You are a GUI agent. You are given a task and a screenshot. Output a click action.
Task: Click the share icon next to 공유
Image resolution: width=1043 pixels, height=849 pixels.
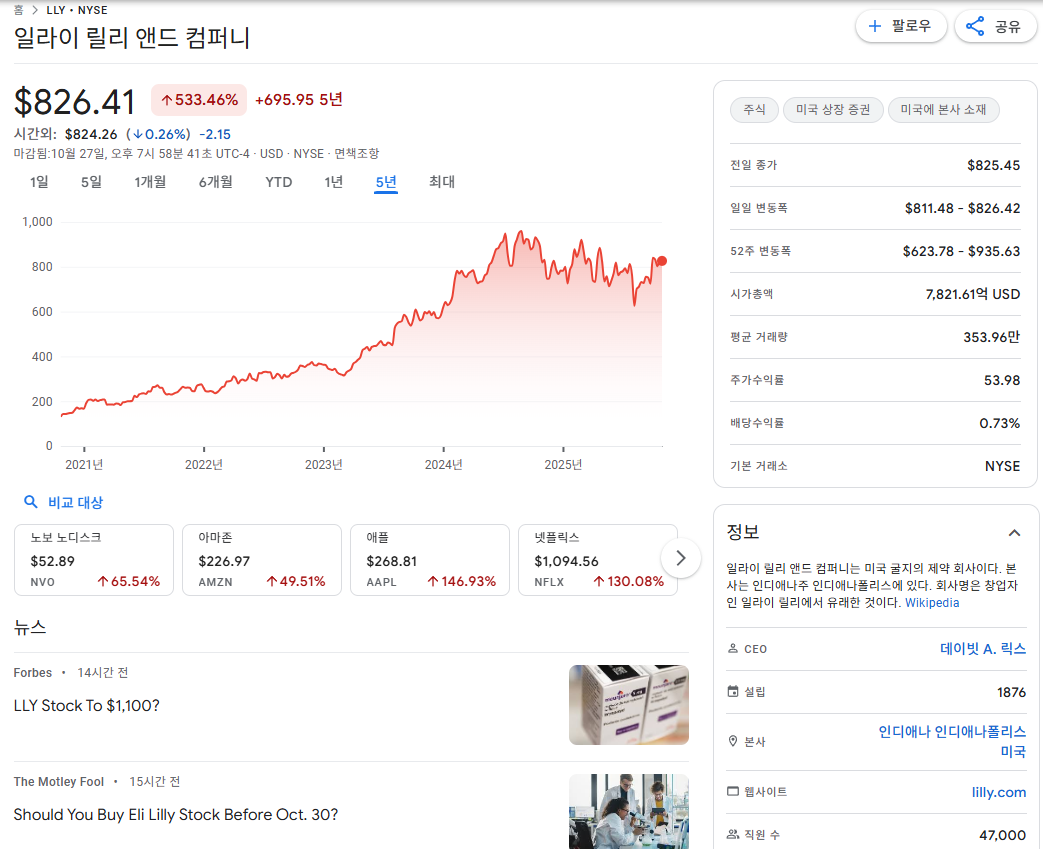click(974, 26)
